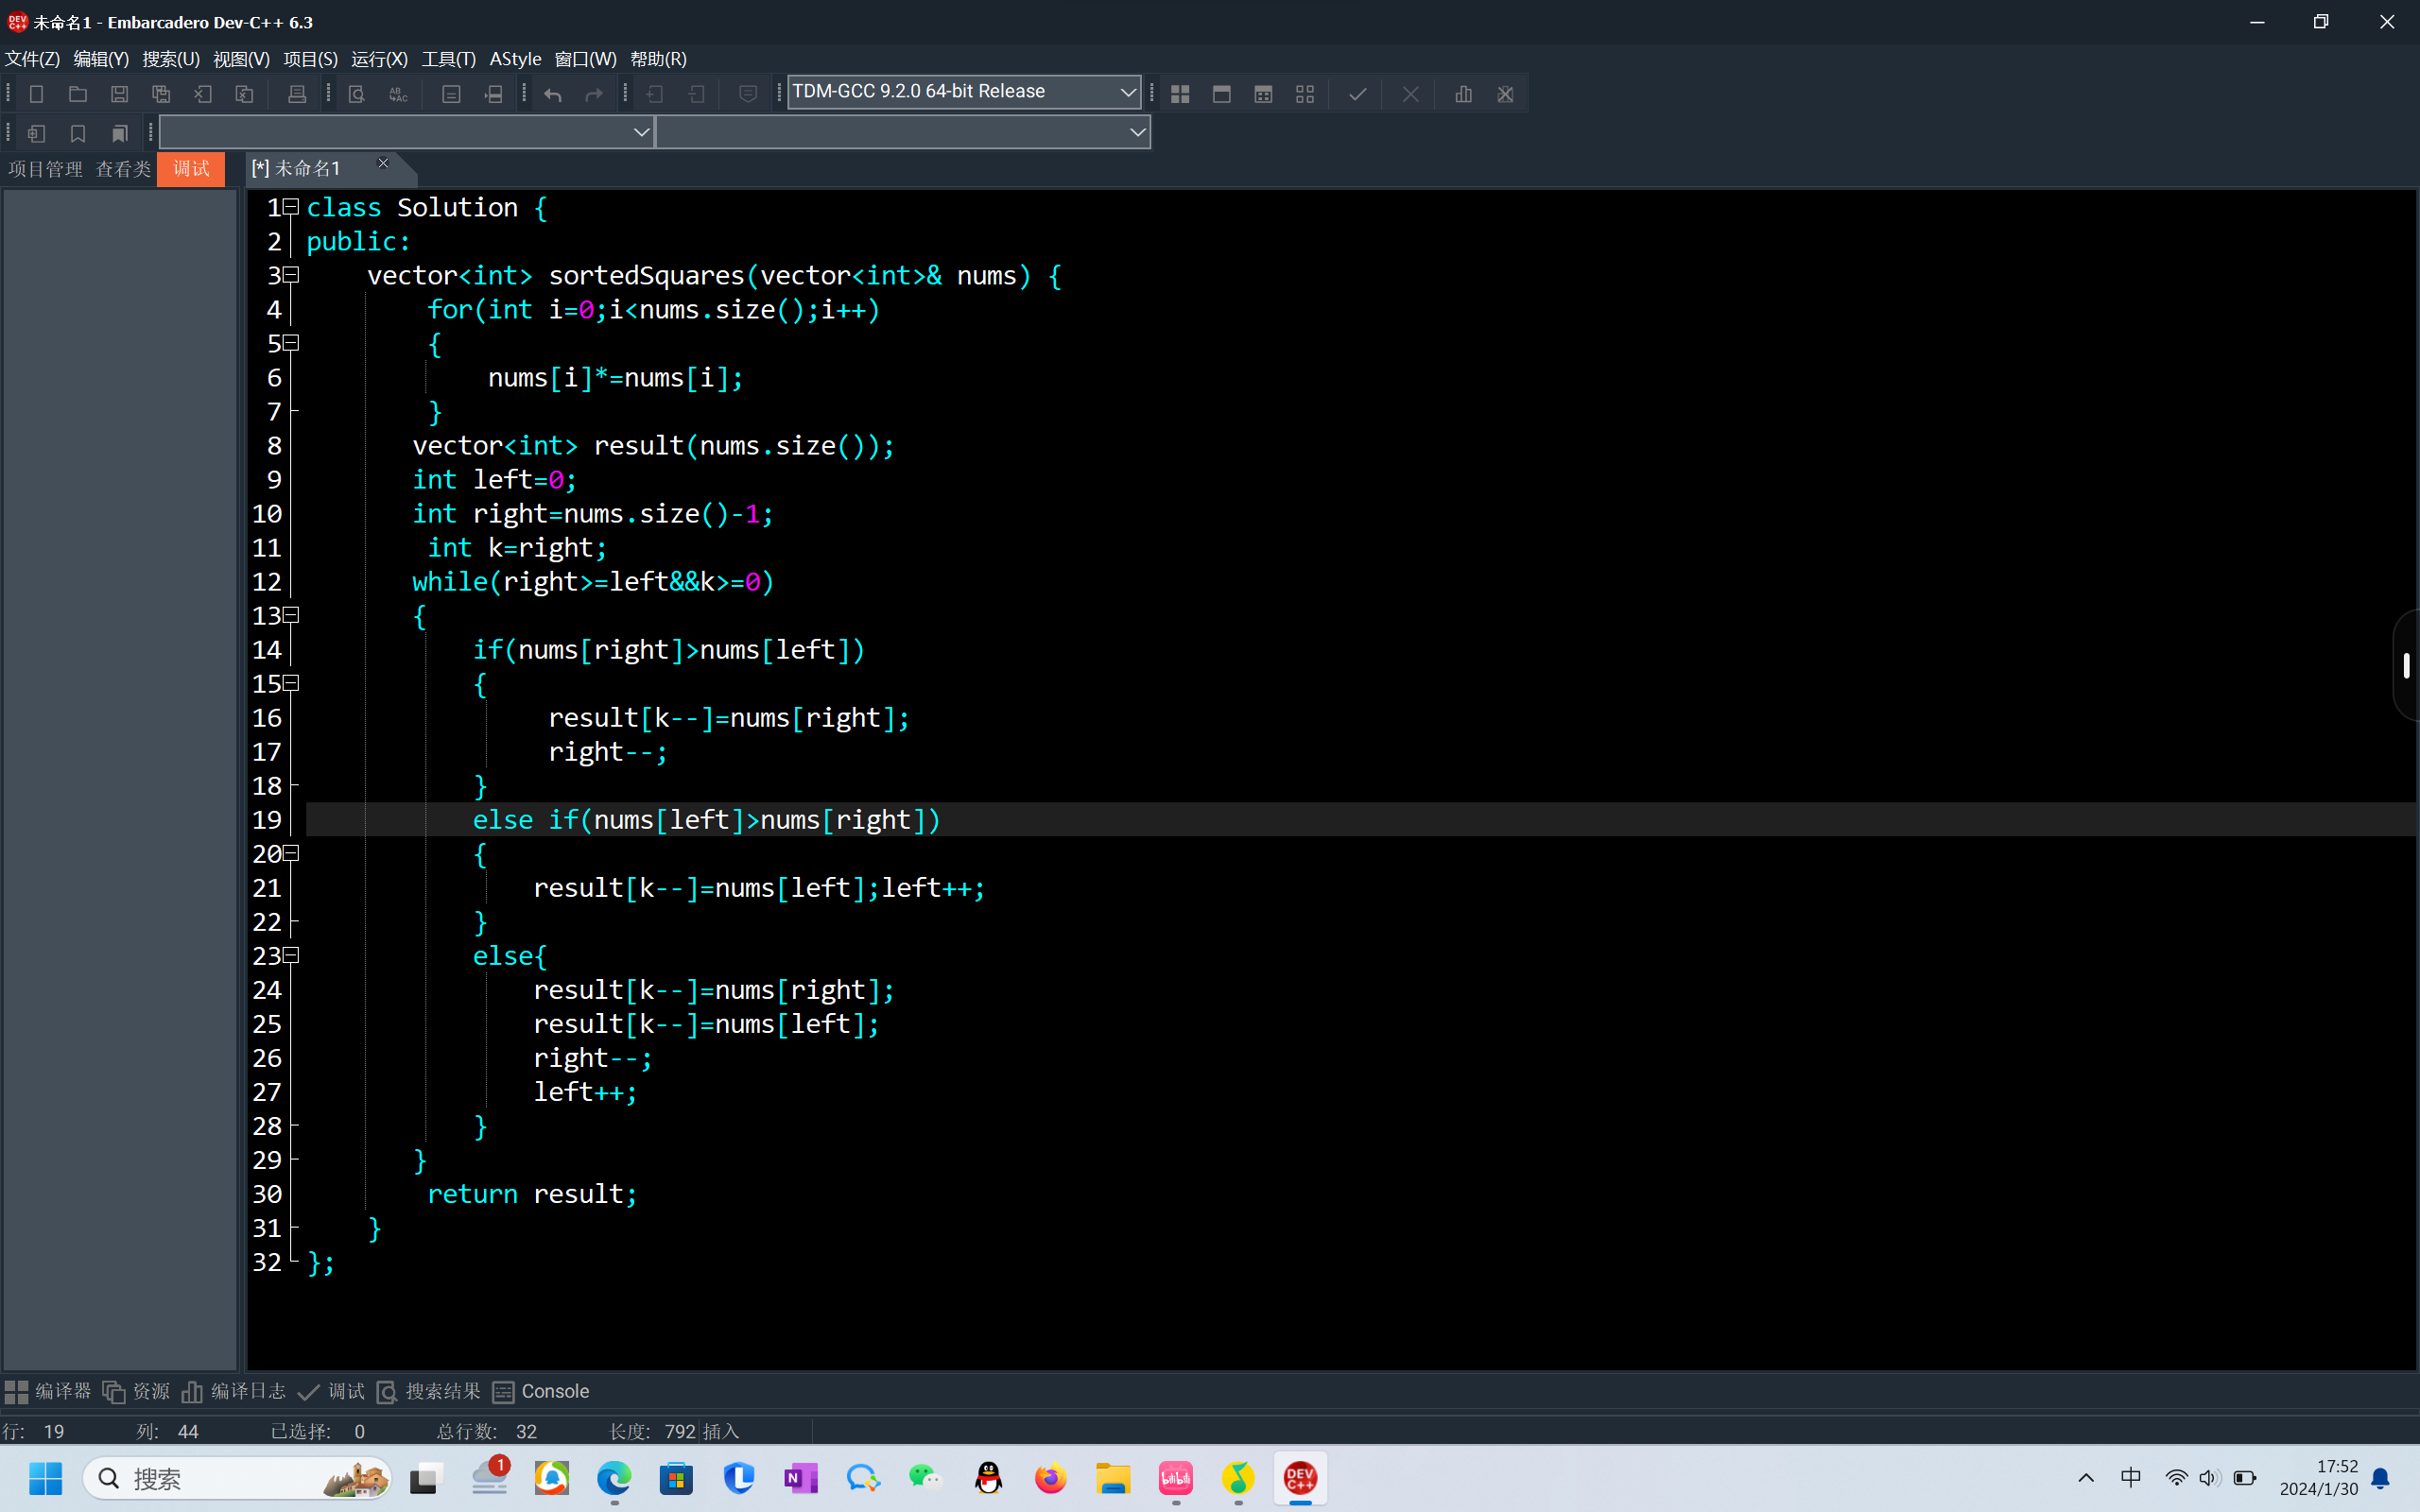The width and height of the screenshot is (2420, 1512).
Task: Switch to the 项目管理 tab
Action: (46, 169)
